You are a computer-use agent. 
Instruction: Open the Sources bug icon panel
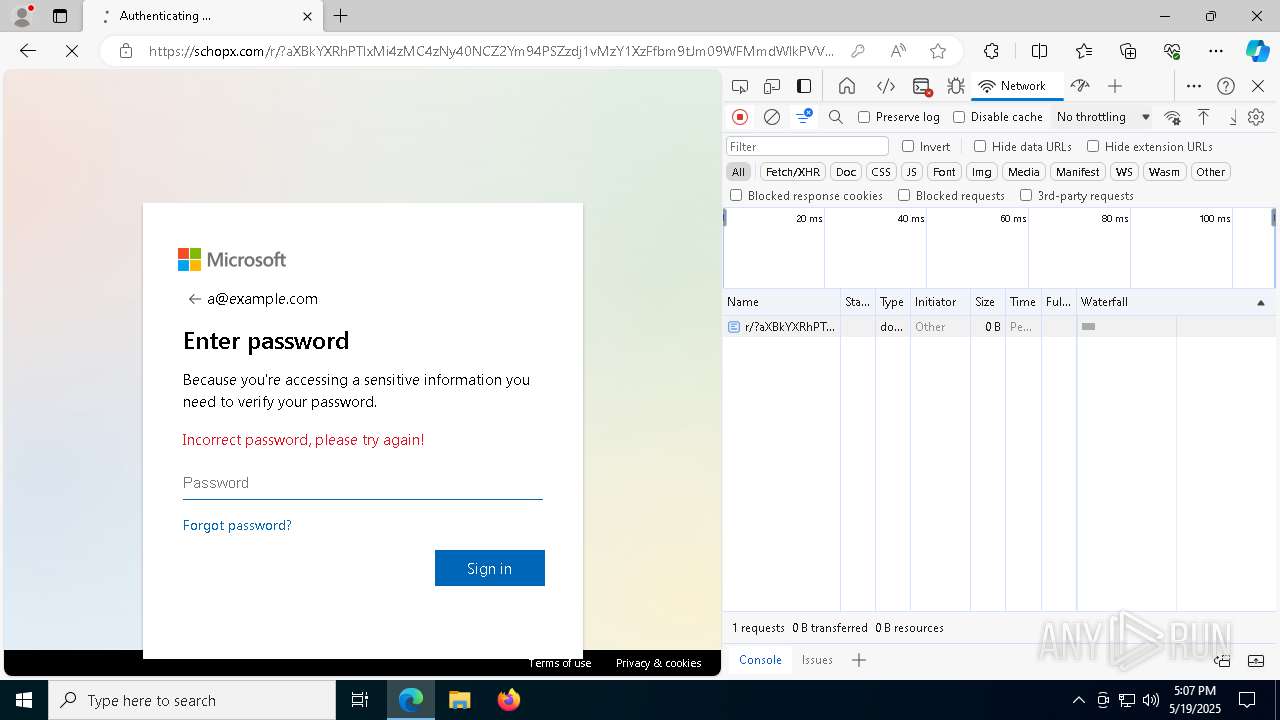pos(956,86)
